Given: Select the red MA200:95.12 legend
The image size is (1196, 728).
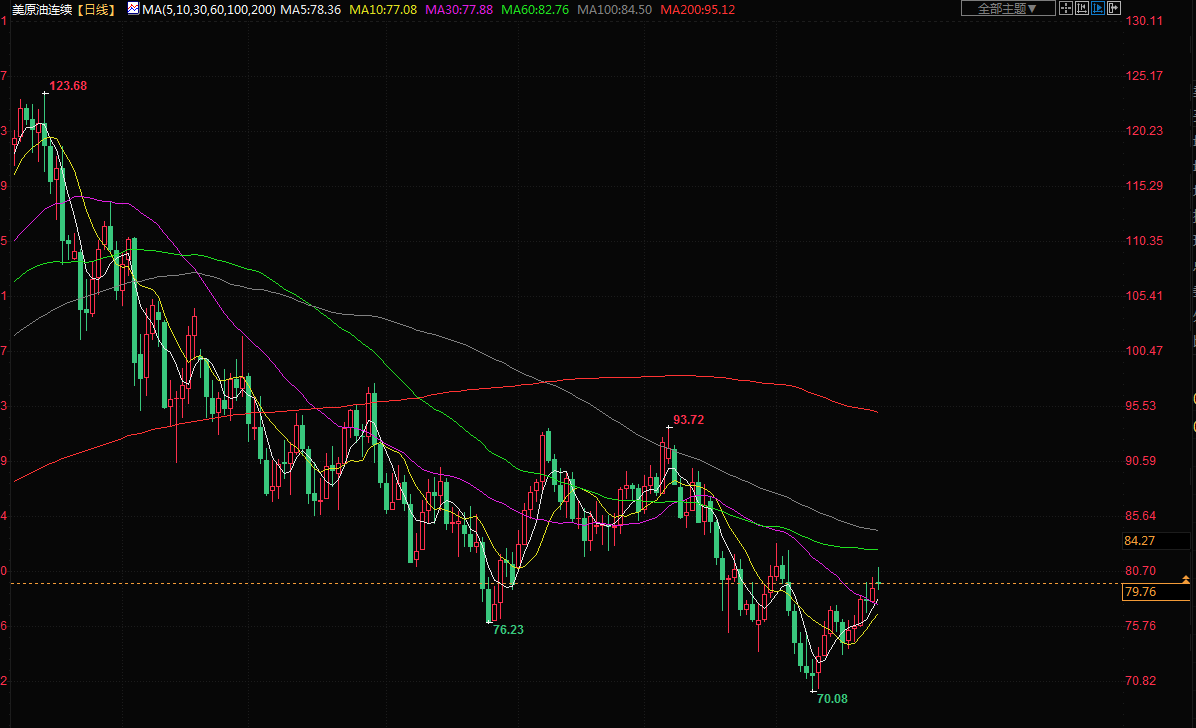Looking at the screenshot, I should click(x=698, y=9).
